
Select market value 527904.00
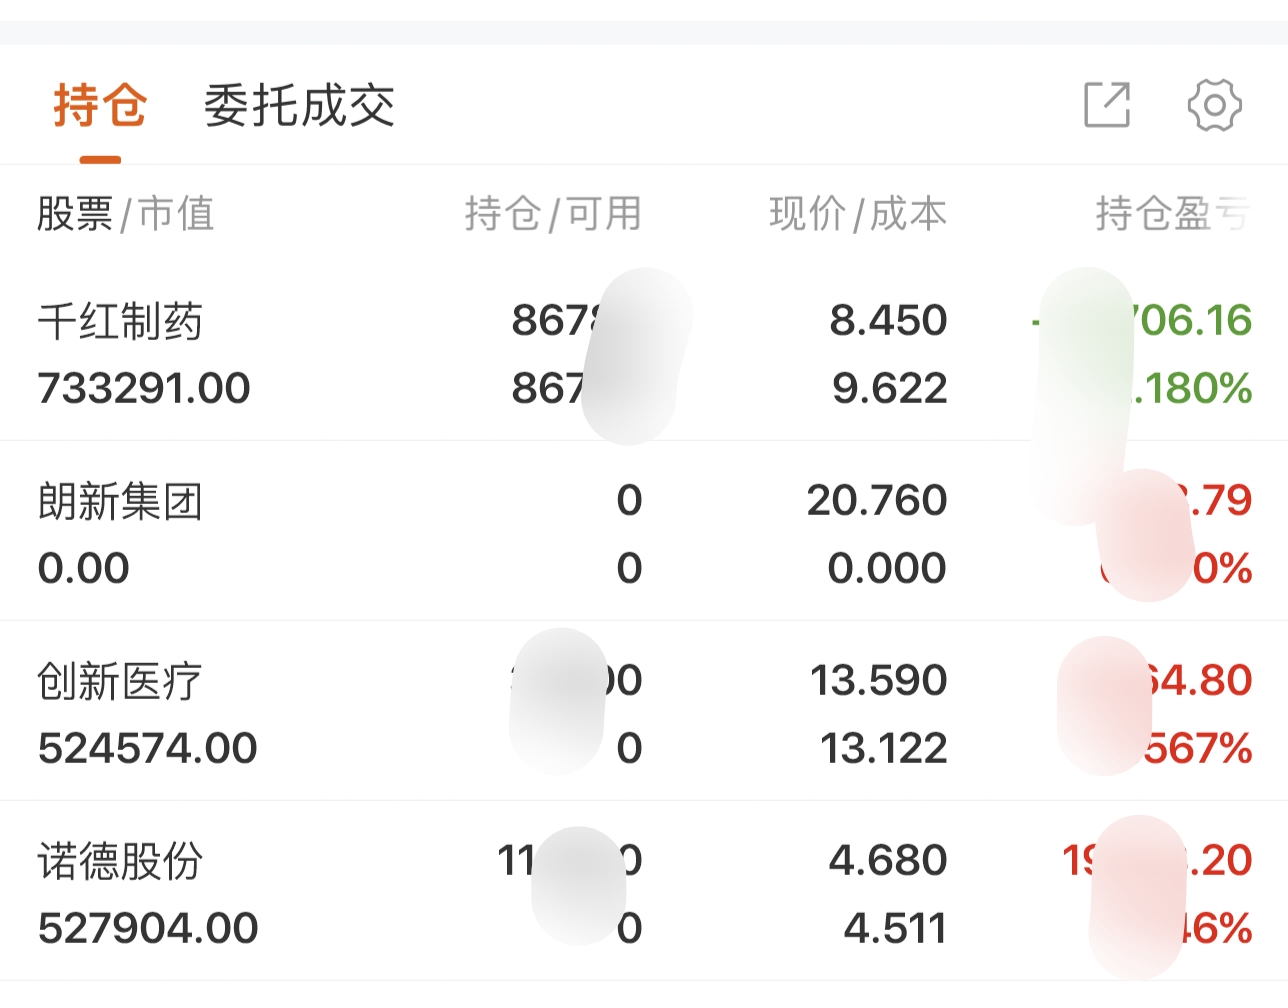point(148,928)
